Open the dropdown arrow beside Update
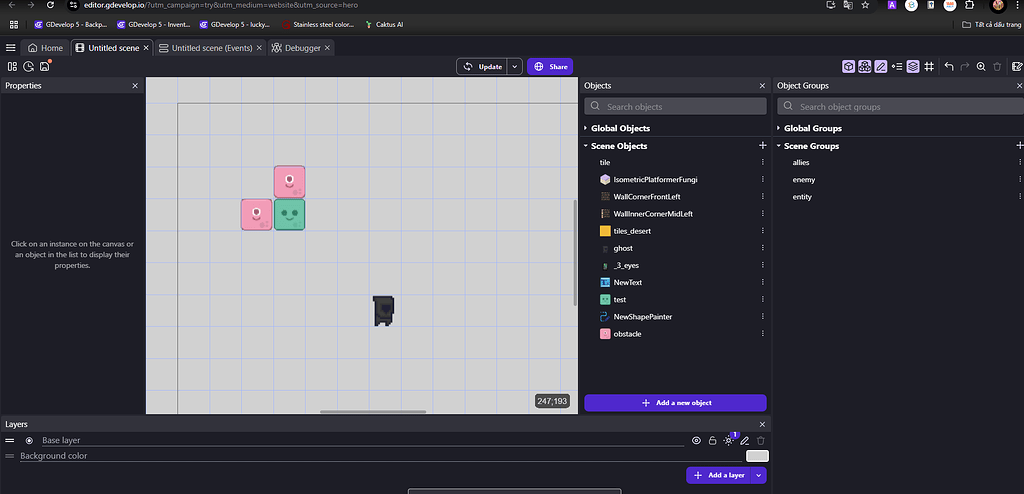Viewport: 1024px width, 494px height. click(x=515, y=67)
